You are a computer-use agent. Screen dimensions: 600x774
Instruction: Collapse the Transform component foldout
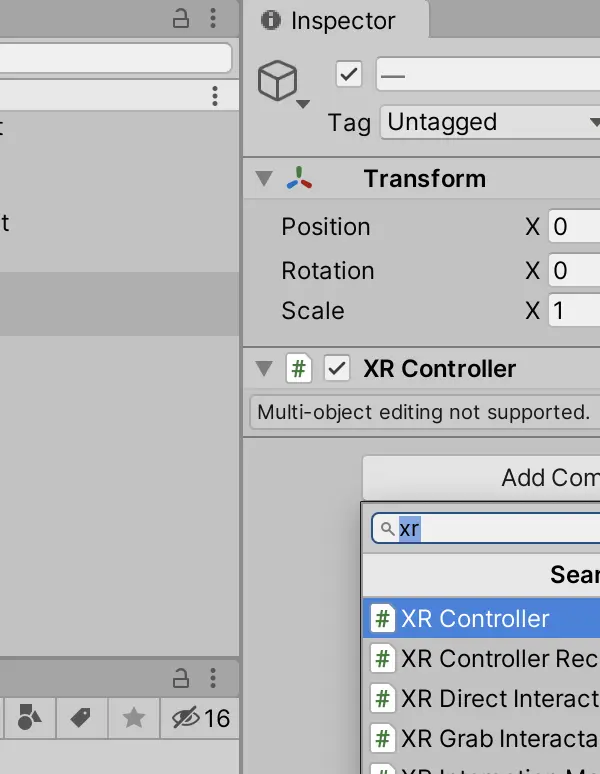264,178
